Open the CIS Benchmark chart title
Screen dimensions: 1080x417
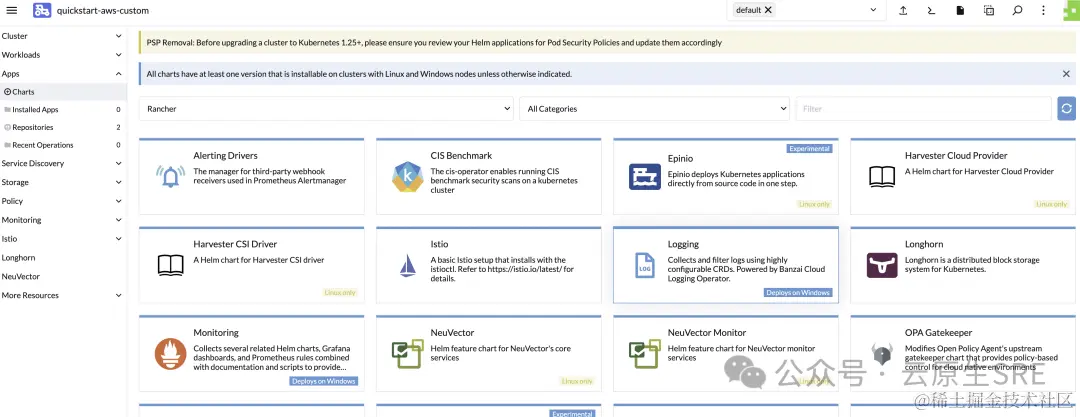pyautogui.click(x=461, y=156)
